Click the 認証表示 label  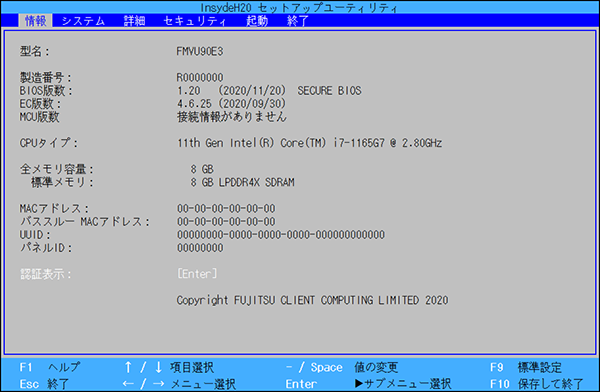45,274
